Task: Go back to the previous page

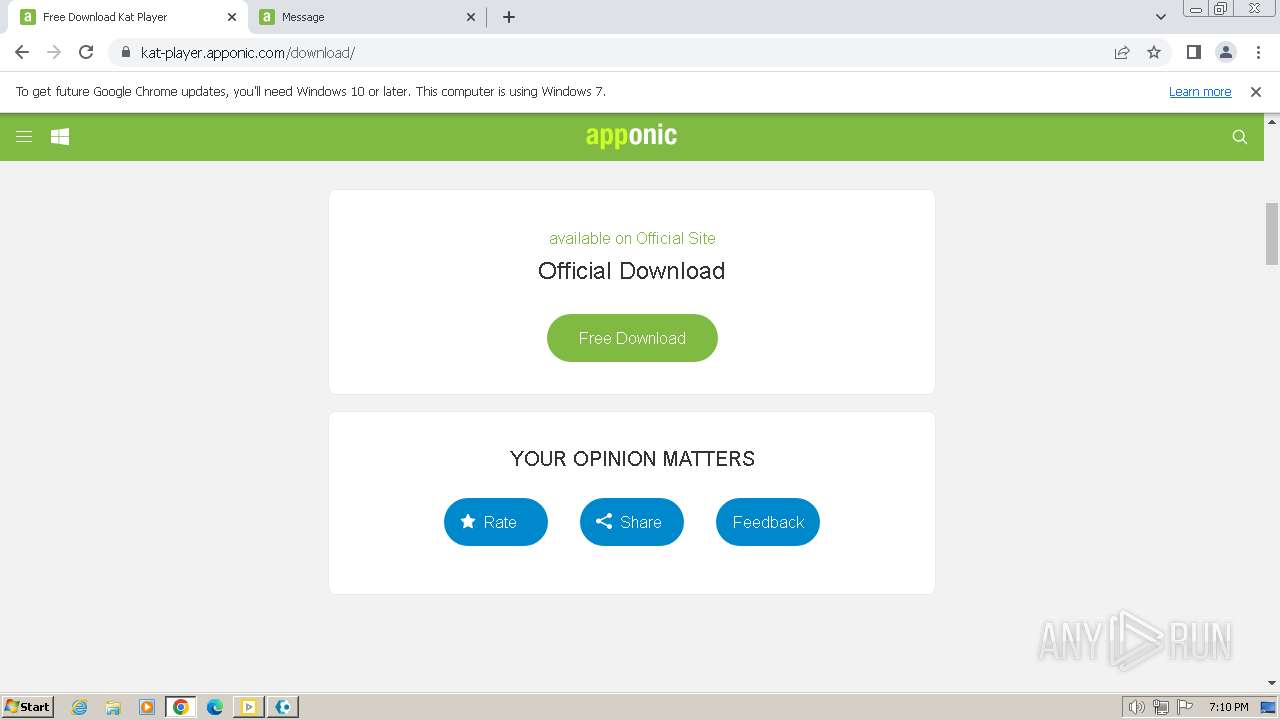Action: [22, 52]
